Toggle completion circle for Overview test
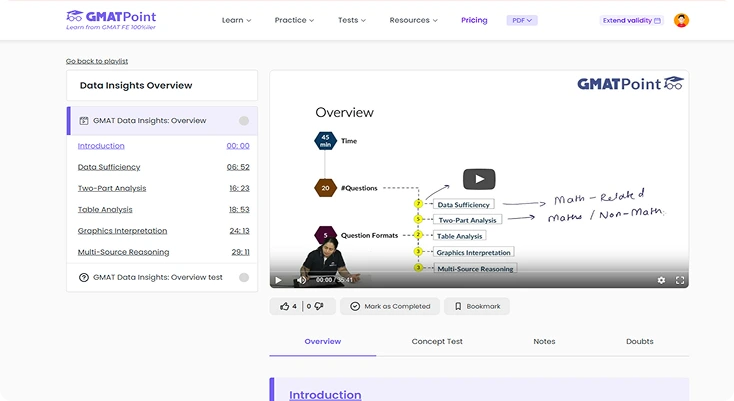This screenshot has width=734, height=401. 244,277
